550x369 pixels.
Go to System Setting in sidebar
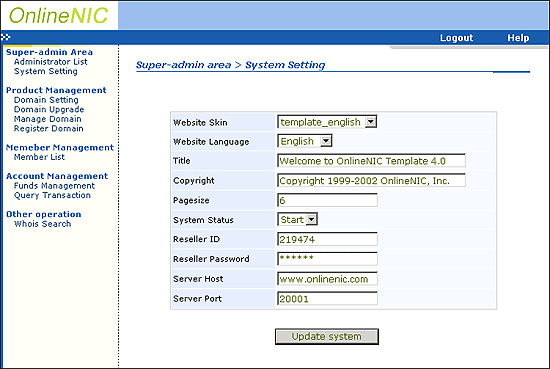coord(46,71)
